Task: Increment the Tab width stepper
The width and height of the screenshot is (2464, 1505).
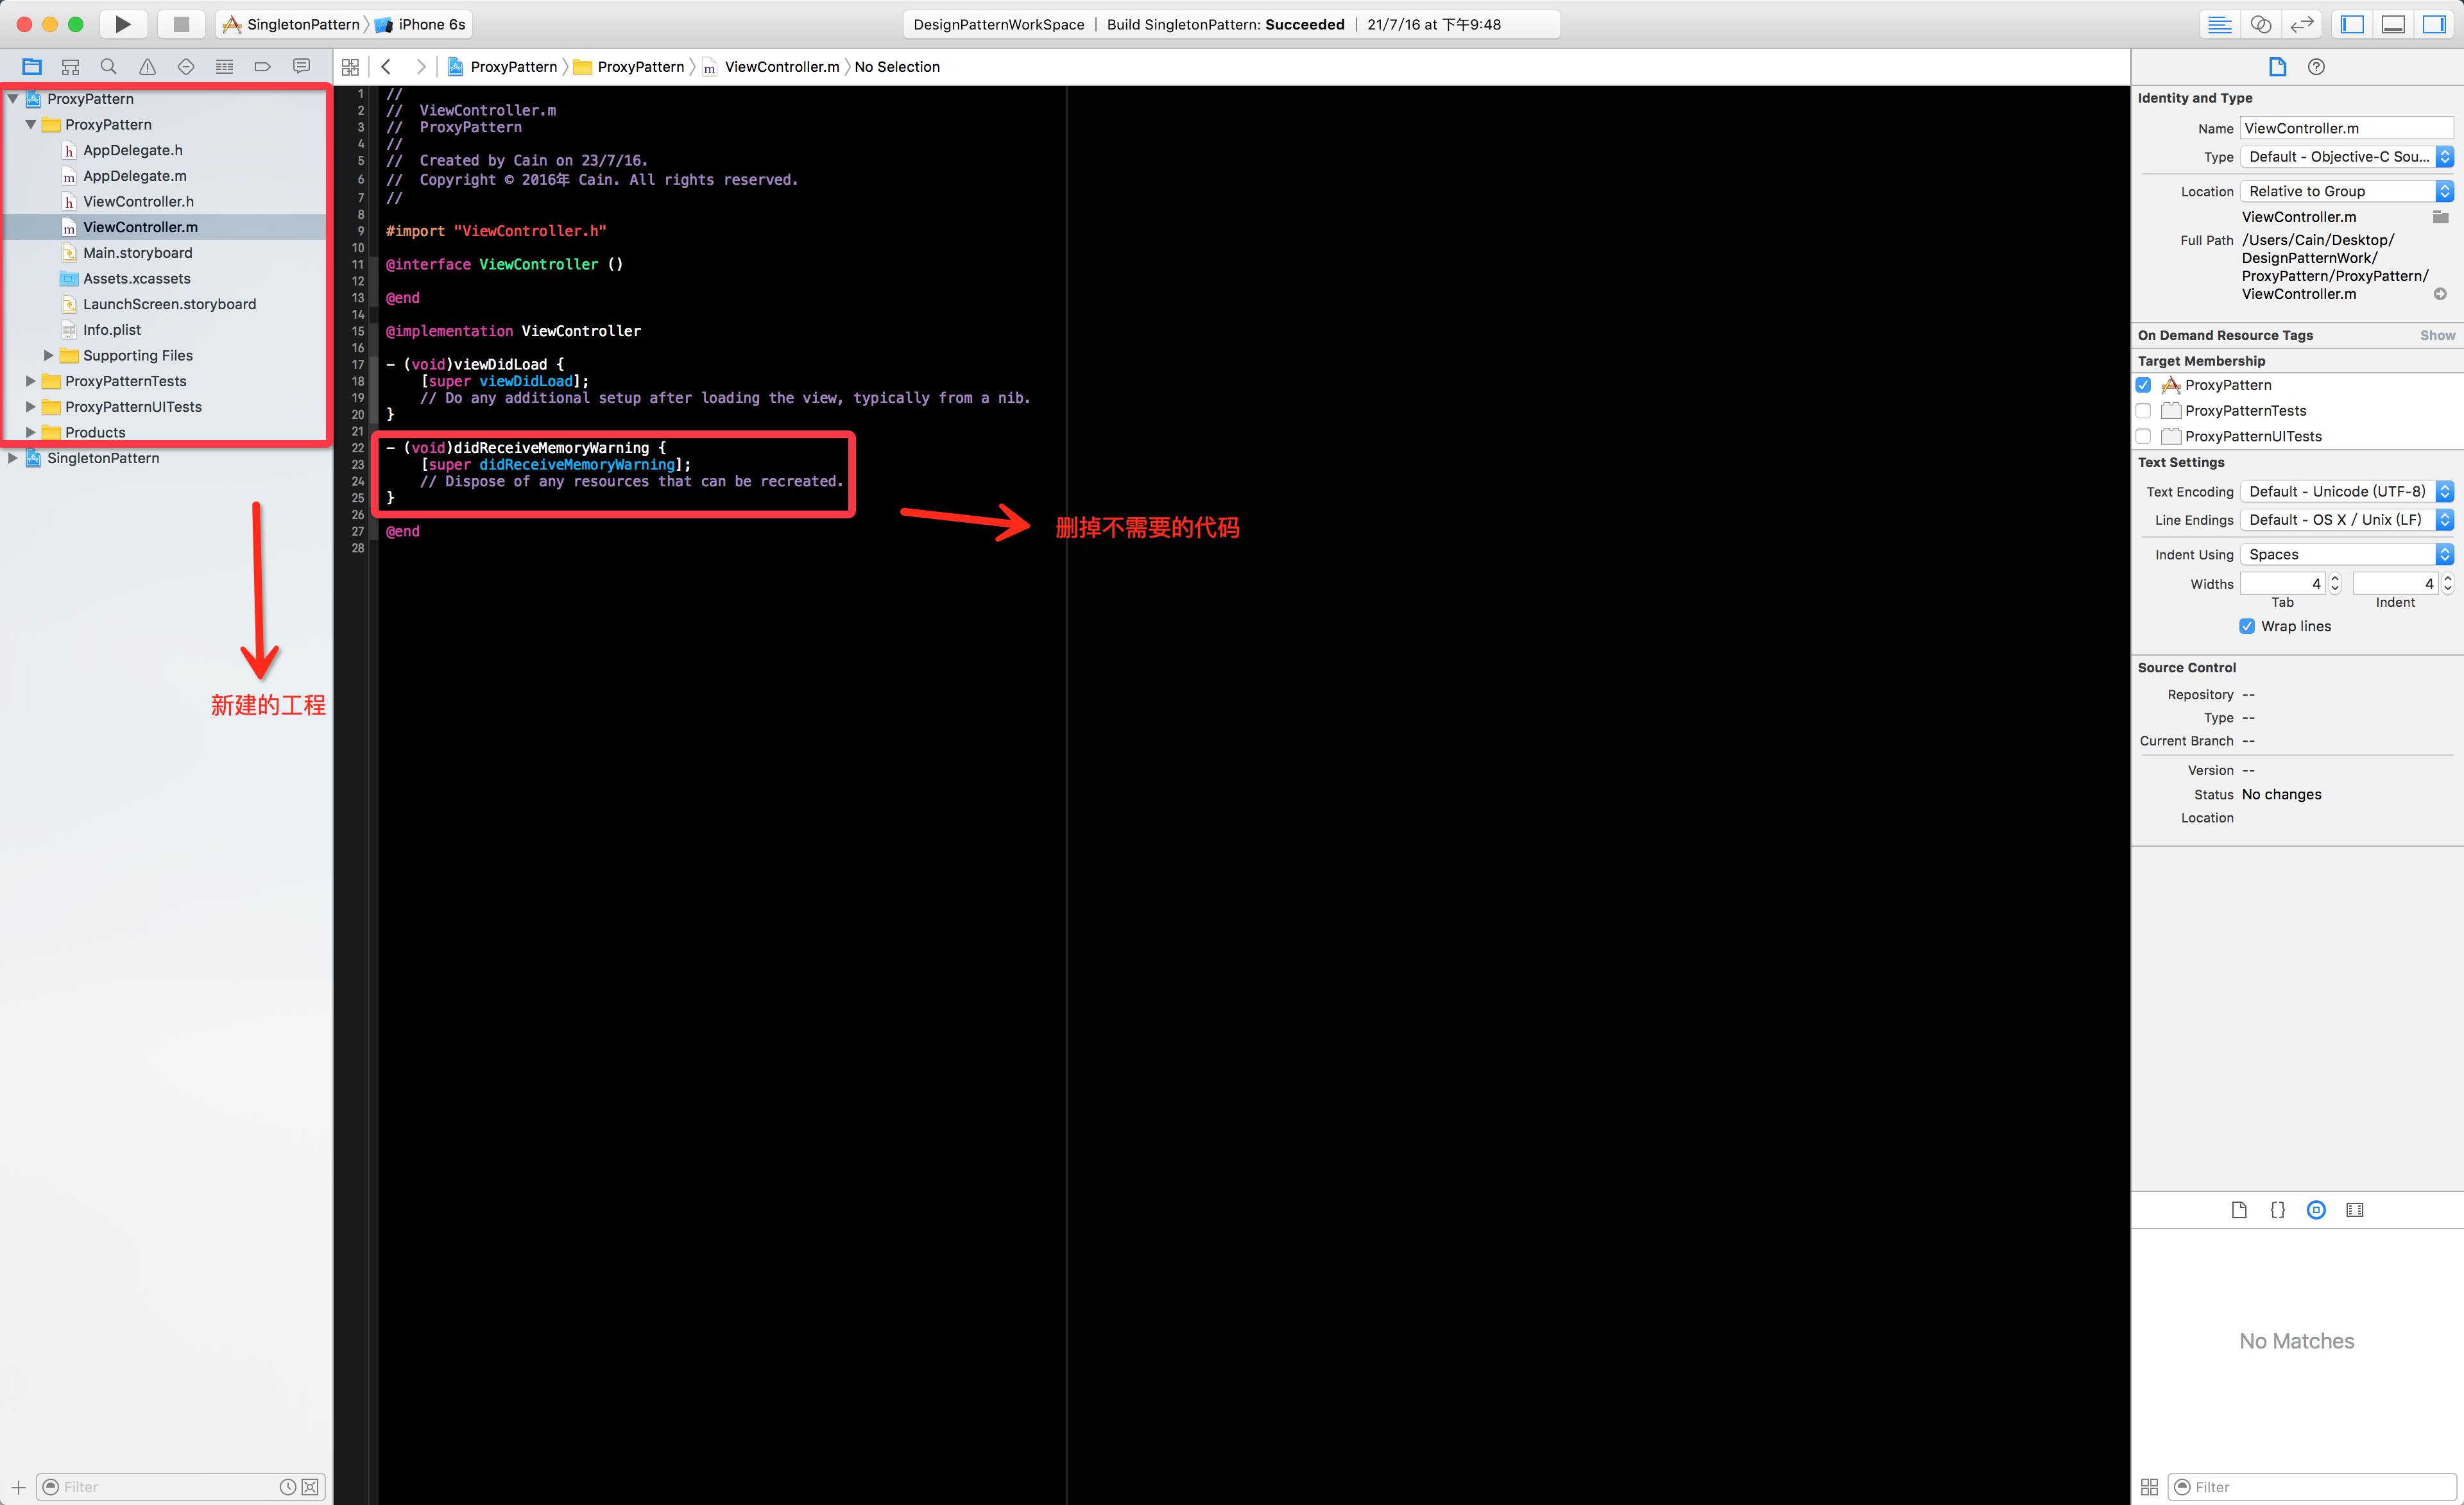Action: (2335, 578)
